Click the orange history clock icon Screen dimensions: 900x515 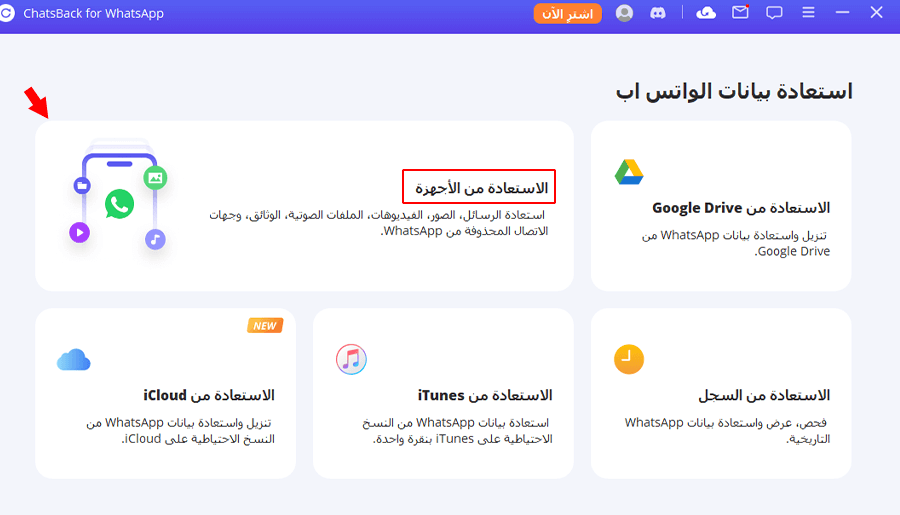(629, 359)
